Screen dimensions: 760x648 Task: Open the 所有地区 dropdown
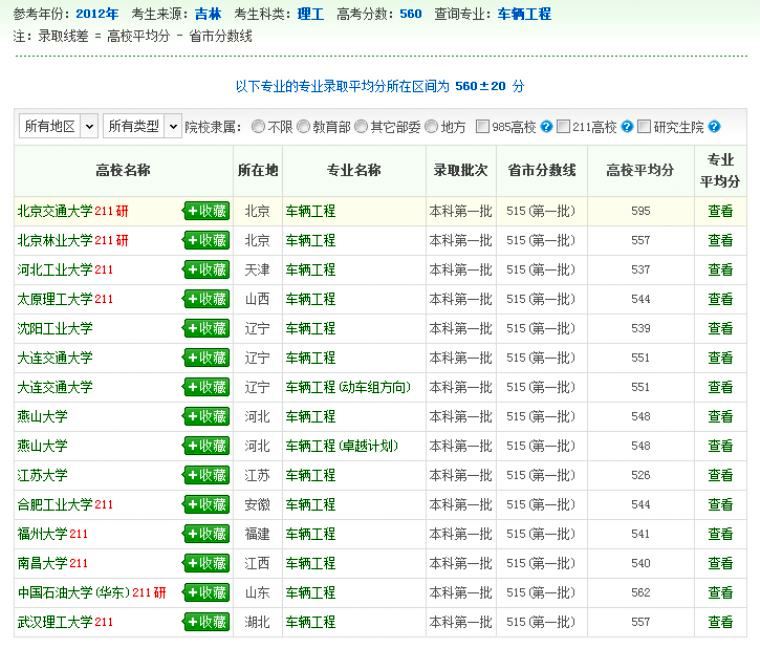coord(59,126)
